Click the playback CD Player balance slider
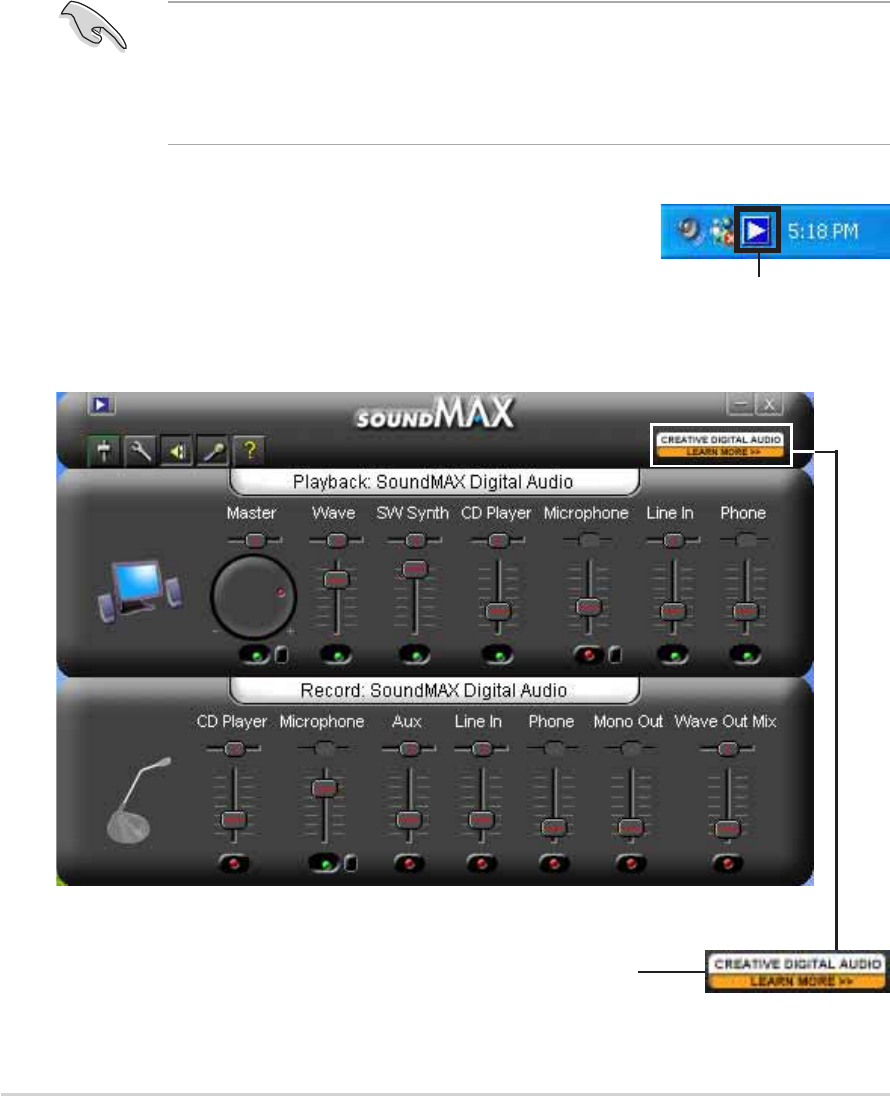 [x=498, y=540]
